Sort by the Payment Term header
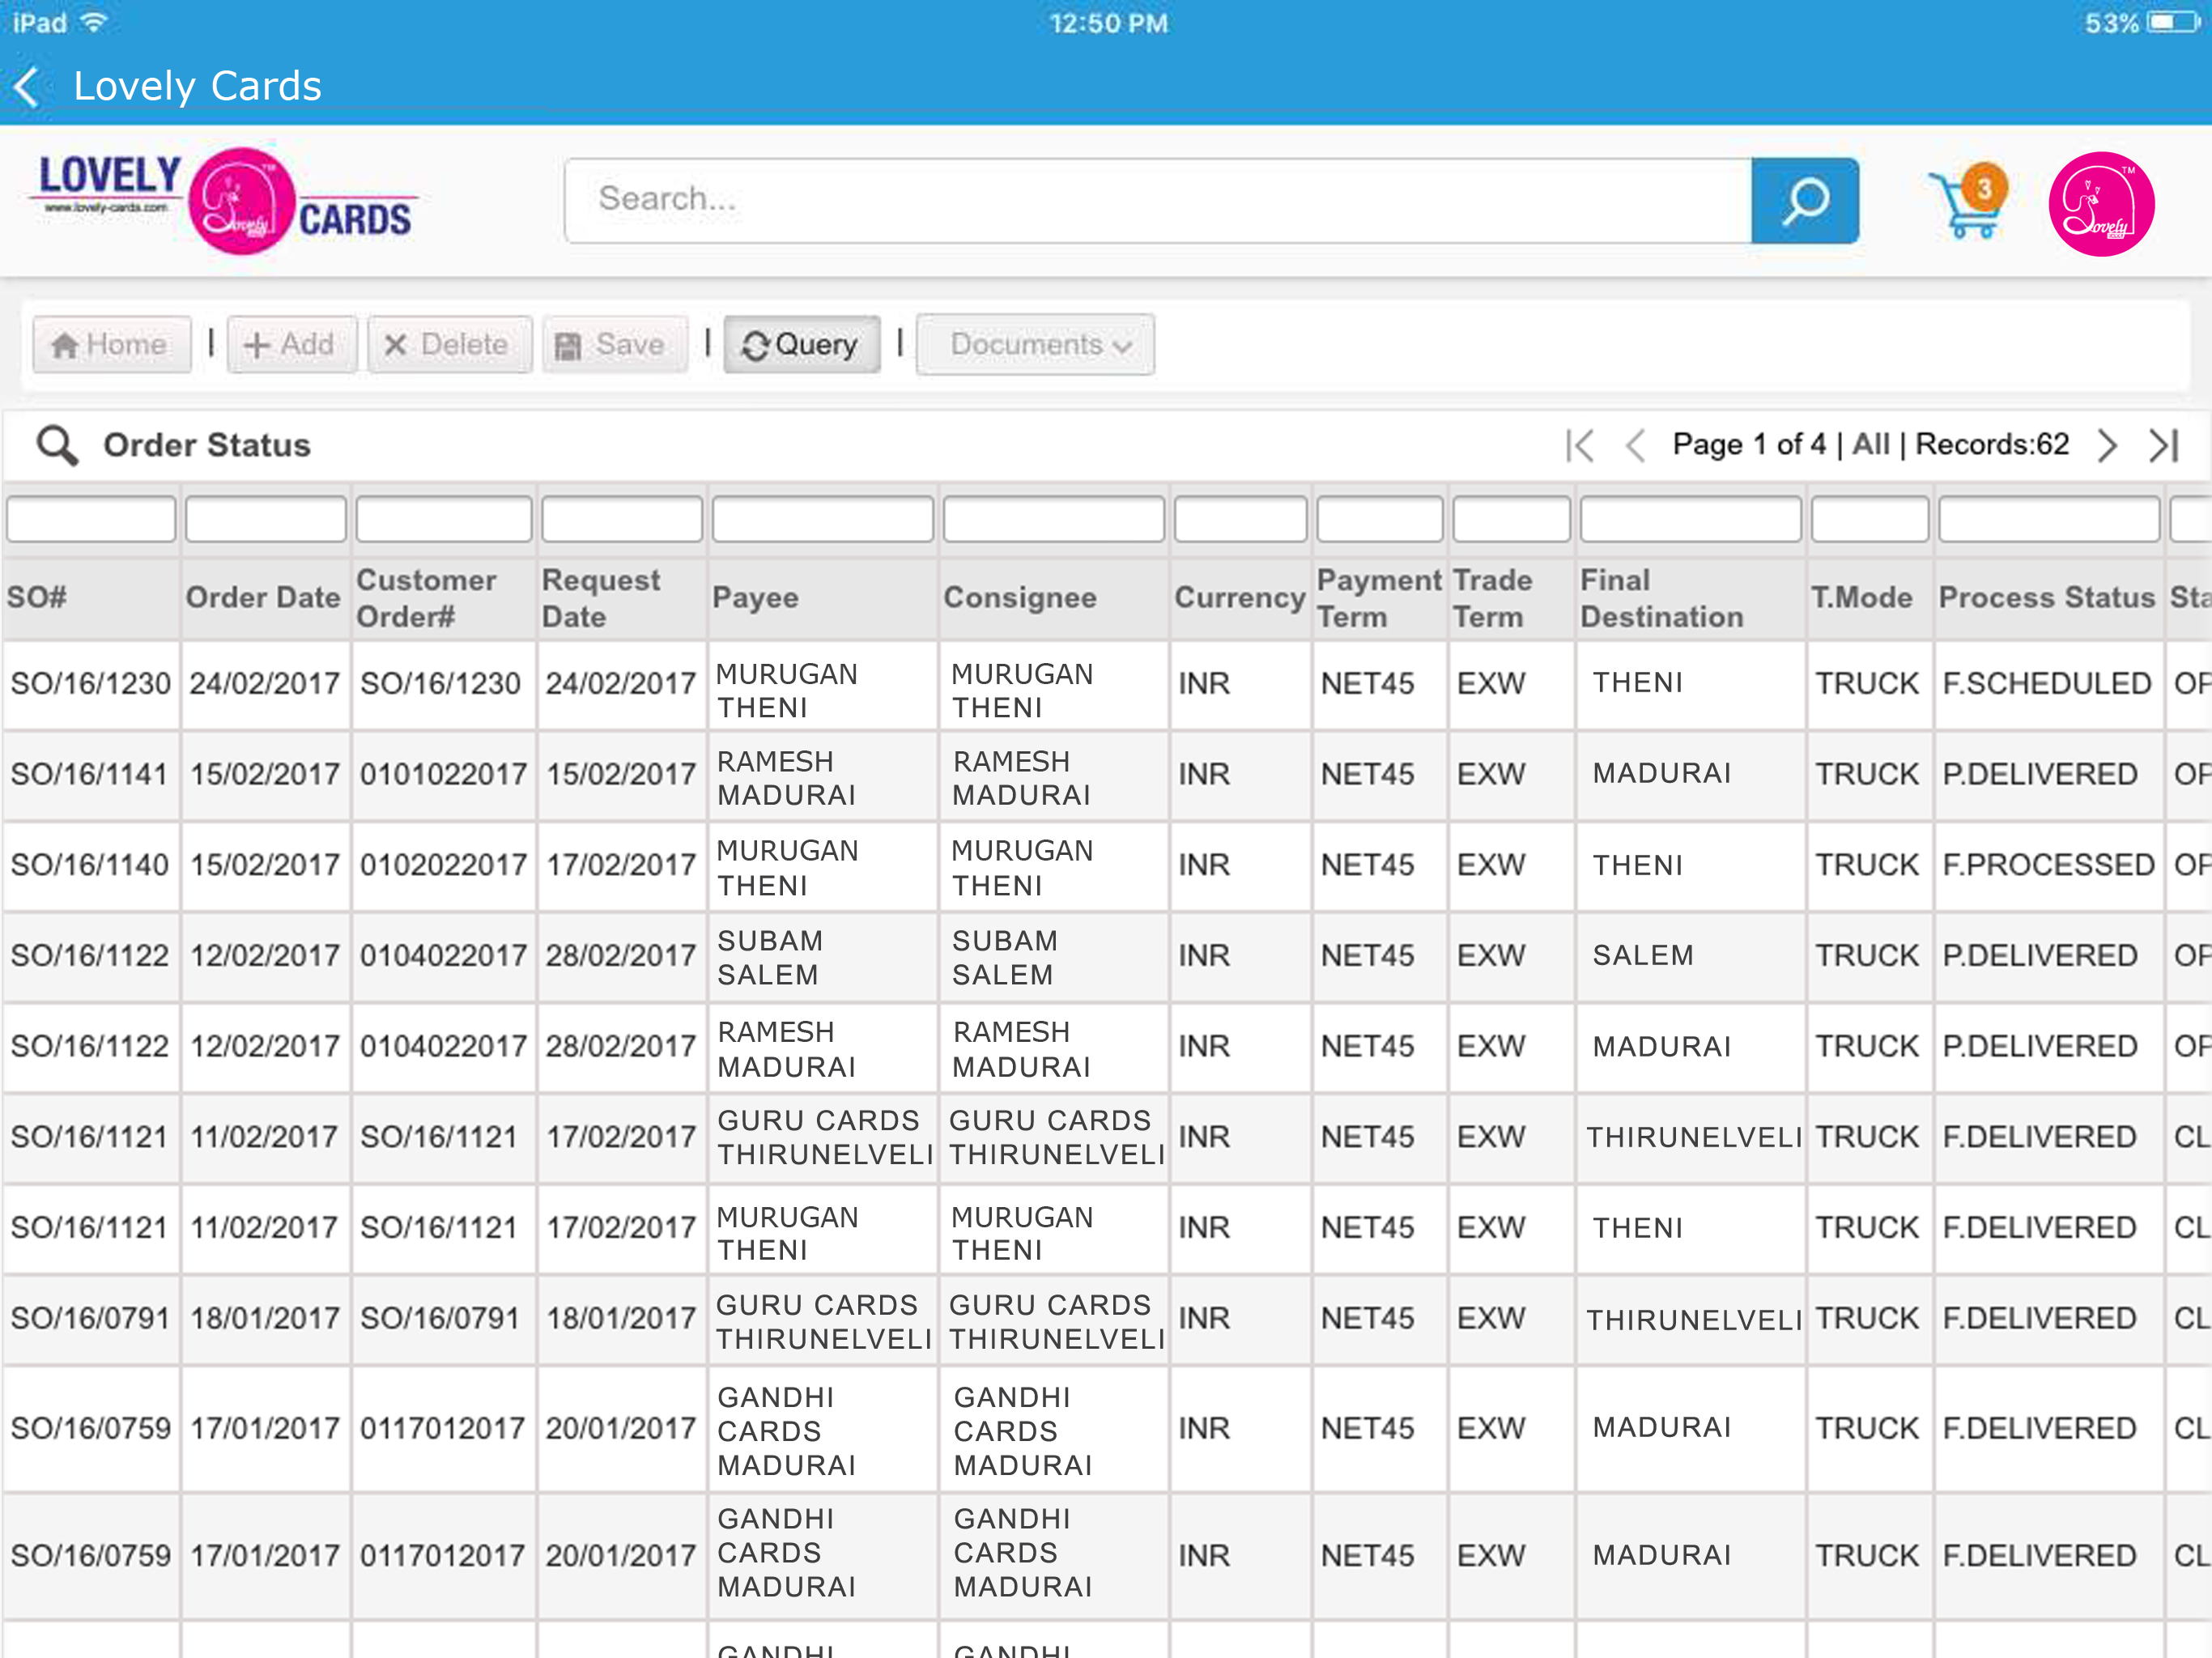Screen dimensions: 2212x1658 (x=1379, y=598)
